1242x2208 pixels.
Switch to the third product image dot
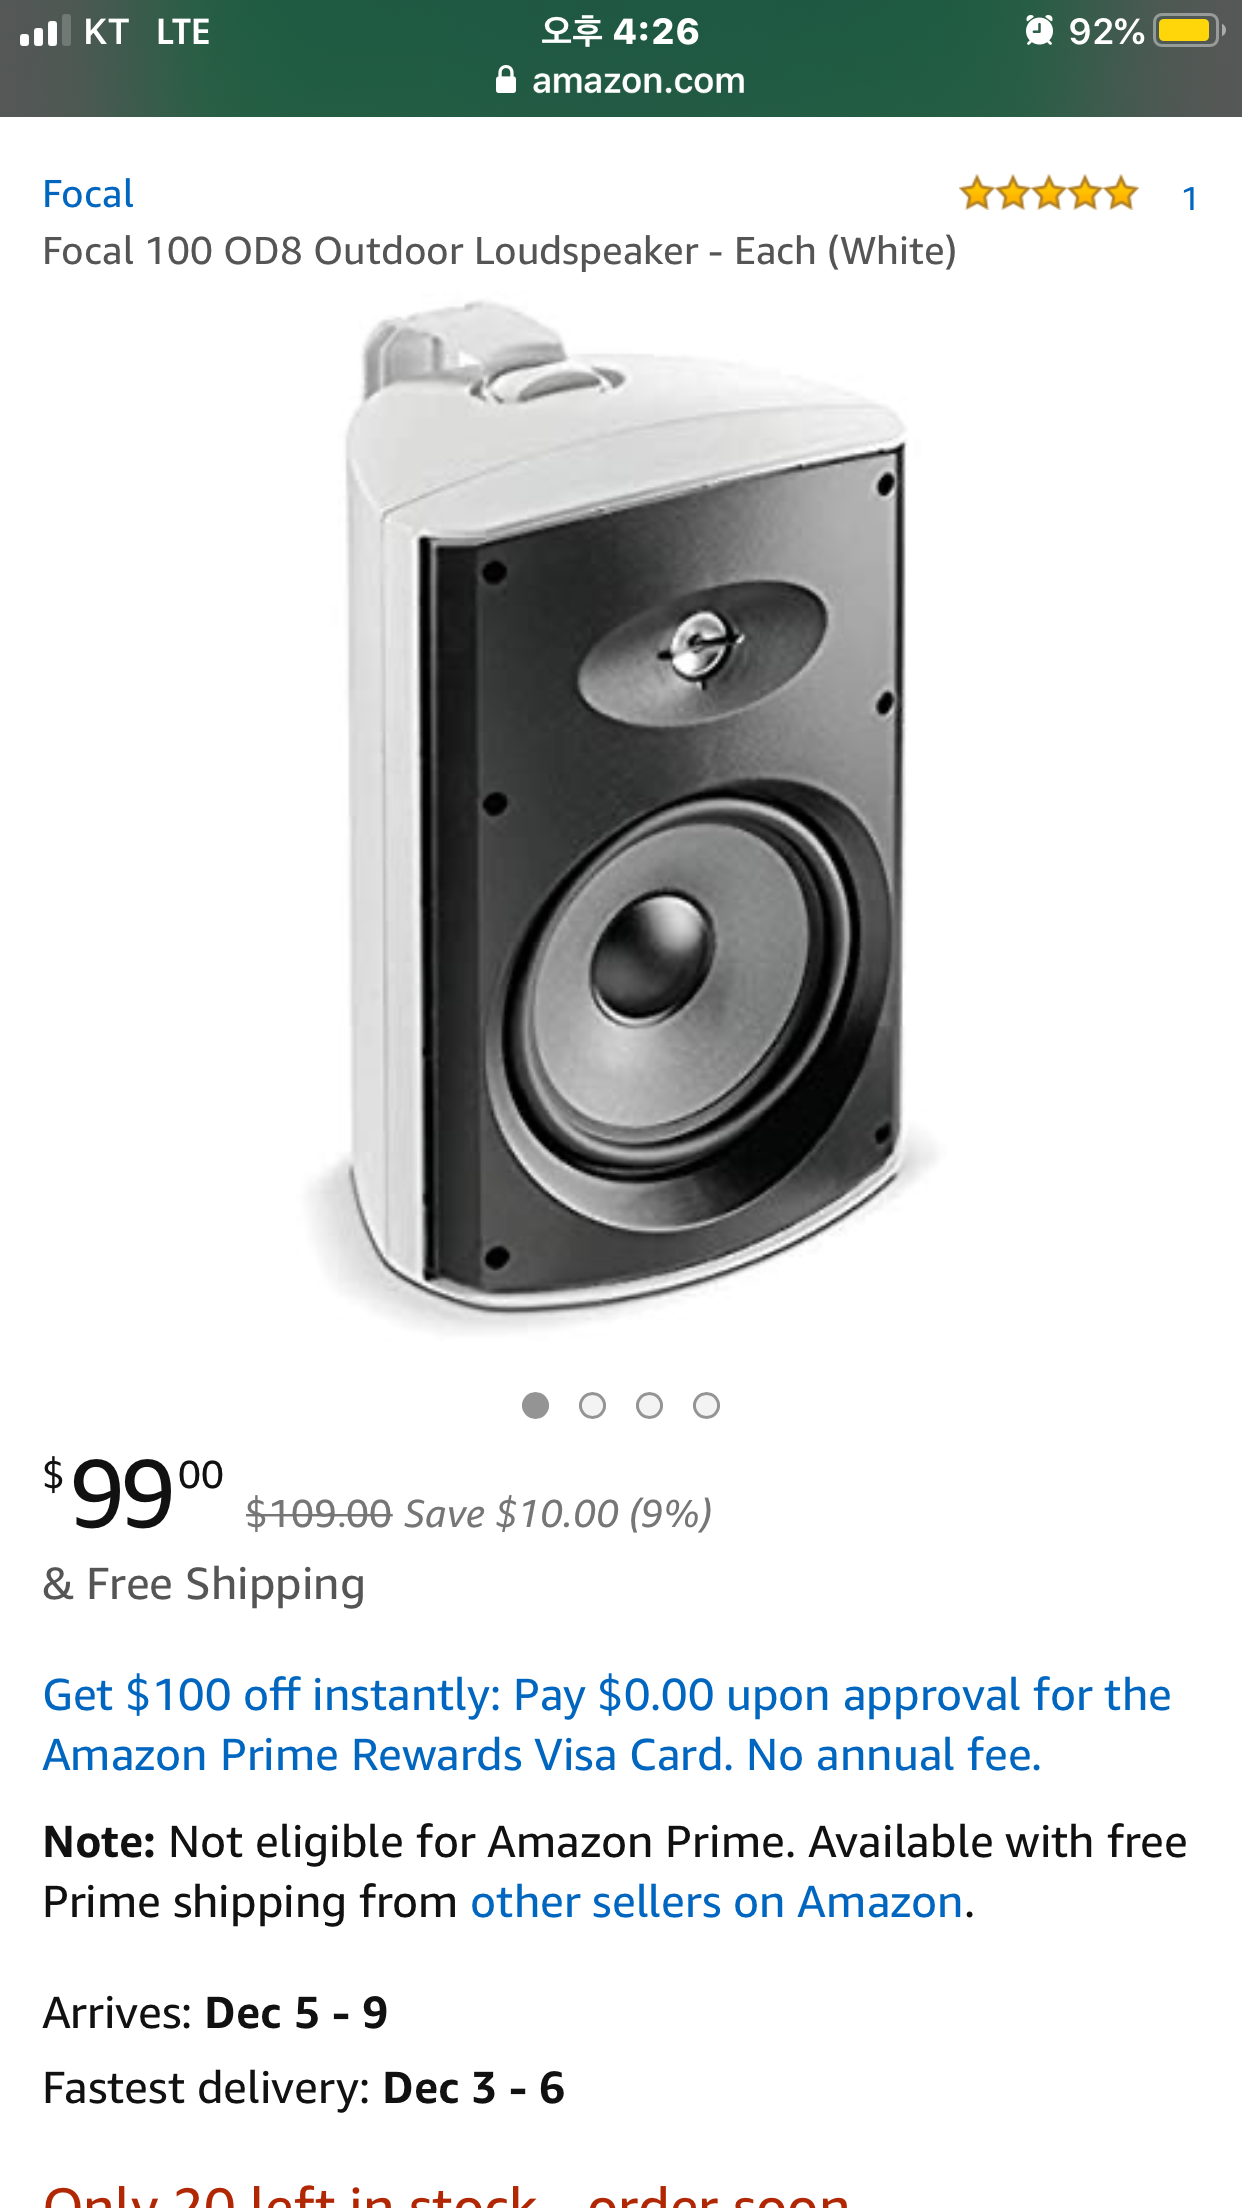[x=649, y=1406]
